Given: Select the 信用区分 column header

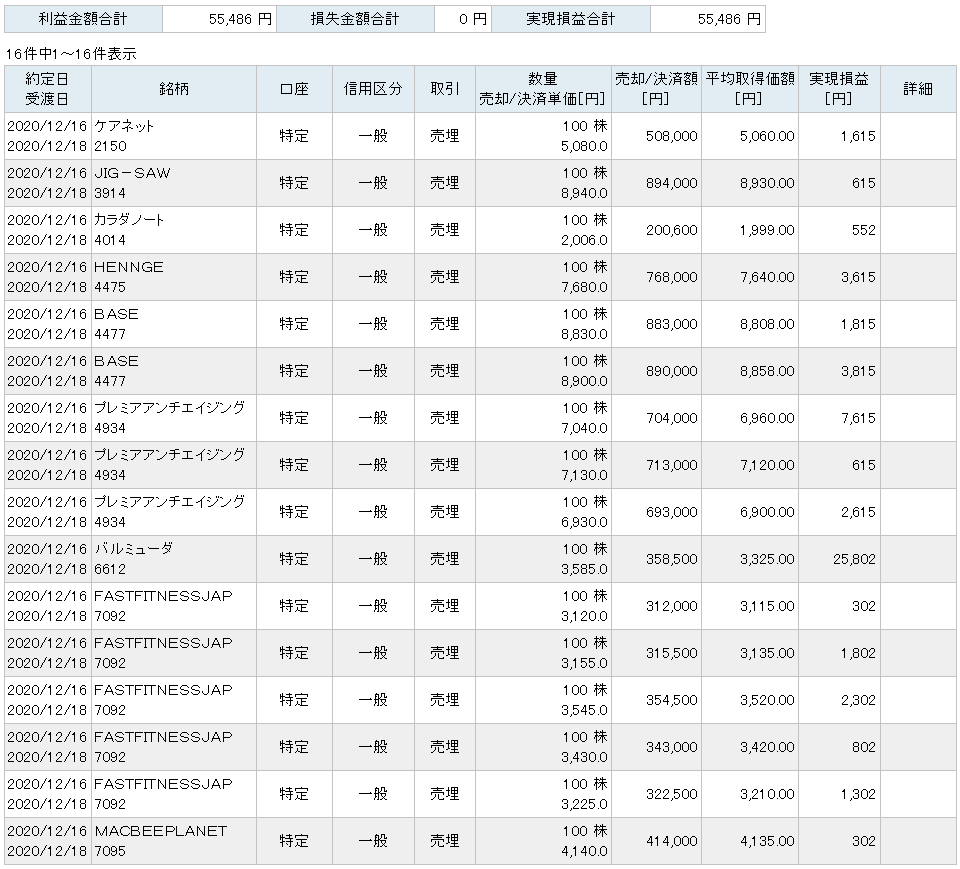Looking at the screenshot, I should pyautogui.click(x=373, y=89).
